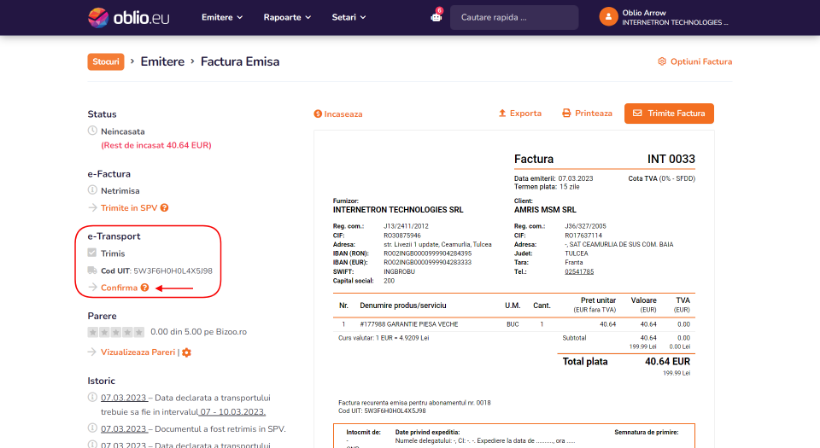This screenshot has width=820, height=448.
Task: Select Factura Emisa breadcrumb
Action: (240, 62)
